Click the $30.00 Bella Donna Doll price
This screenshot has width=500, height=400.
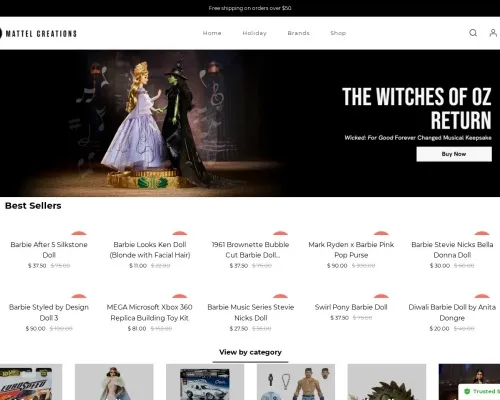pyautogui.click(x=440, y=266)
